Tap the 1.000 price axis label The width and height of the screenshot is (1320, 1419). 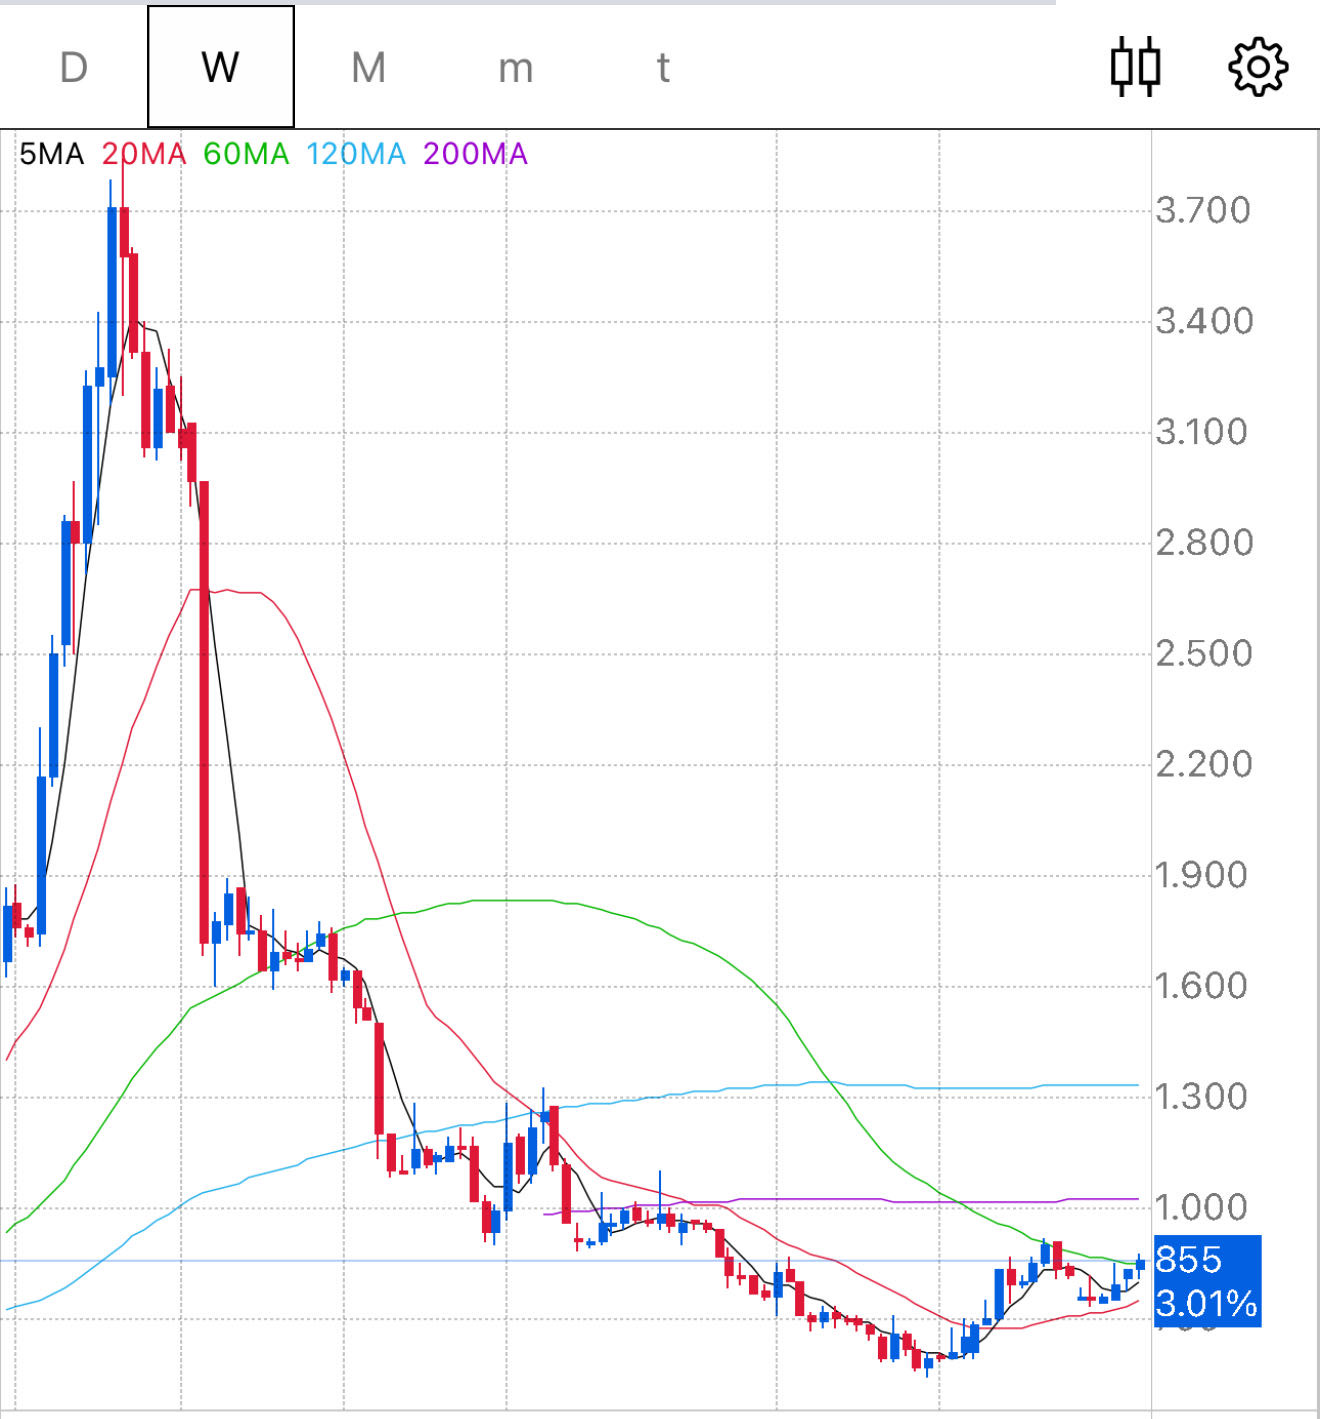(x=1201, y=1208)
